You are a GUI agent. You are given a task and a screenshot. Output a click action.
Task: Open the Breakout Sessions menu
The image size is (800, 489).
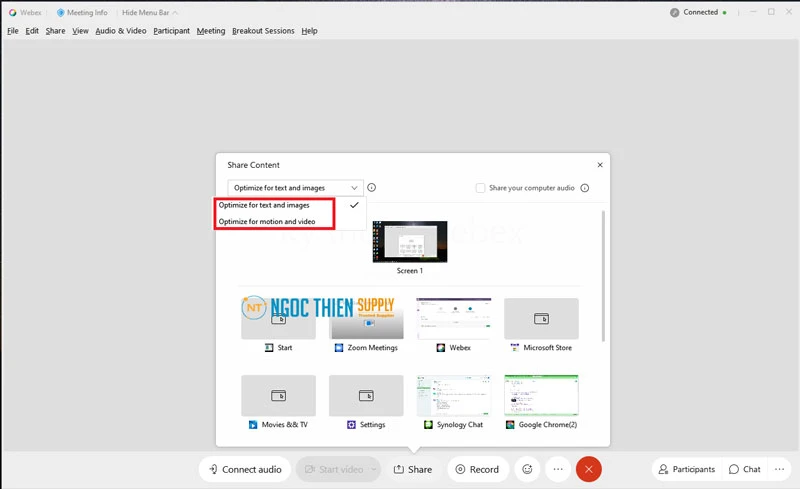[263, 31]
